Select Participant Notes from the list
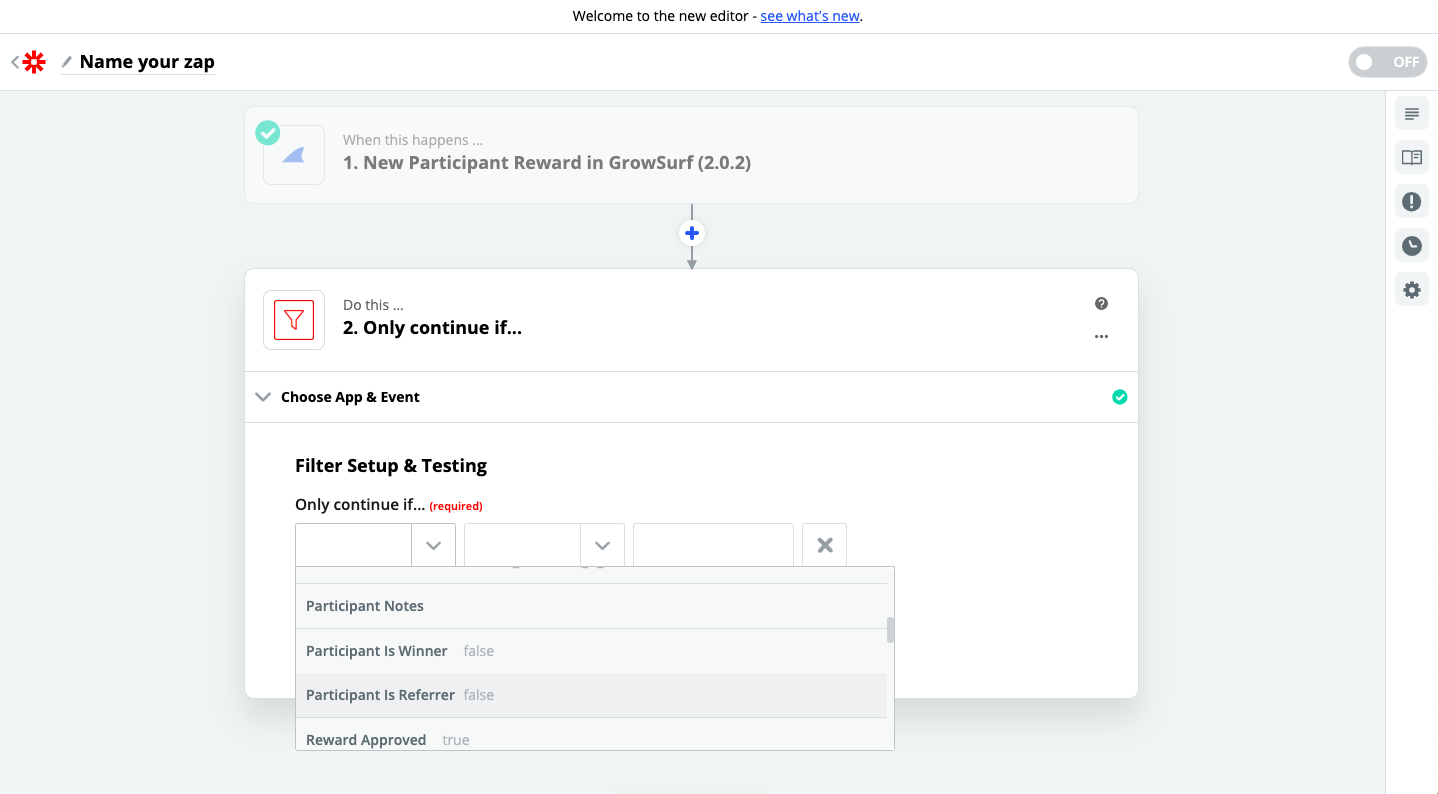 (591, 606)
